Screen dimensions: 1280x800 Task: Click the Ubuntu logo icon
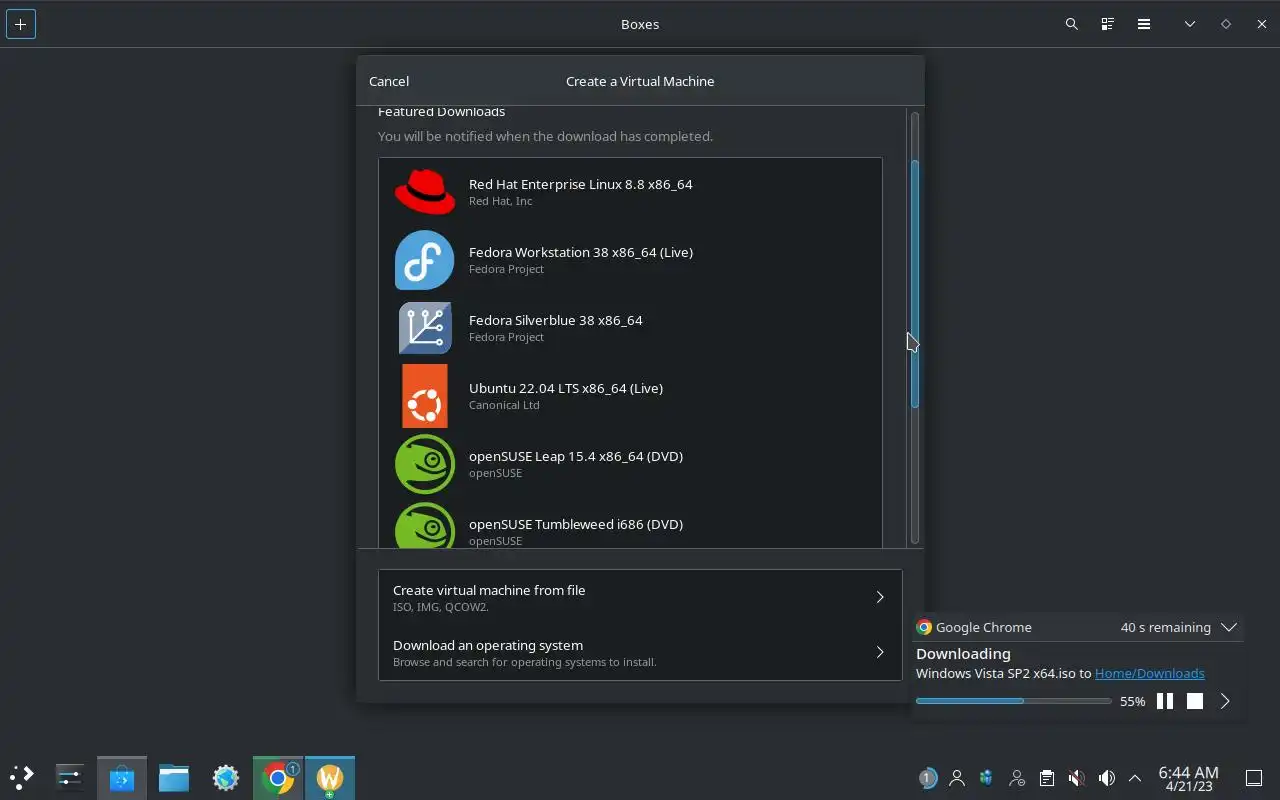425,396
